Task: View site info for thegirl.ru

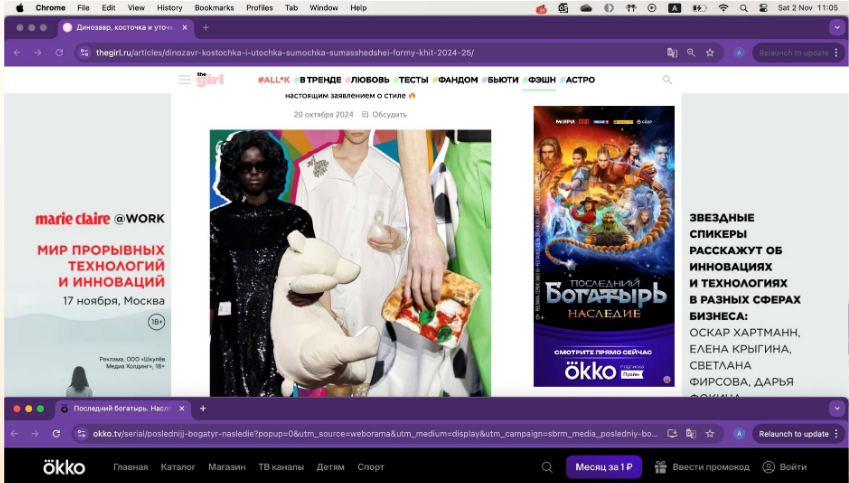Action: [83, 53]
